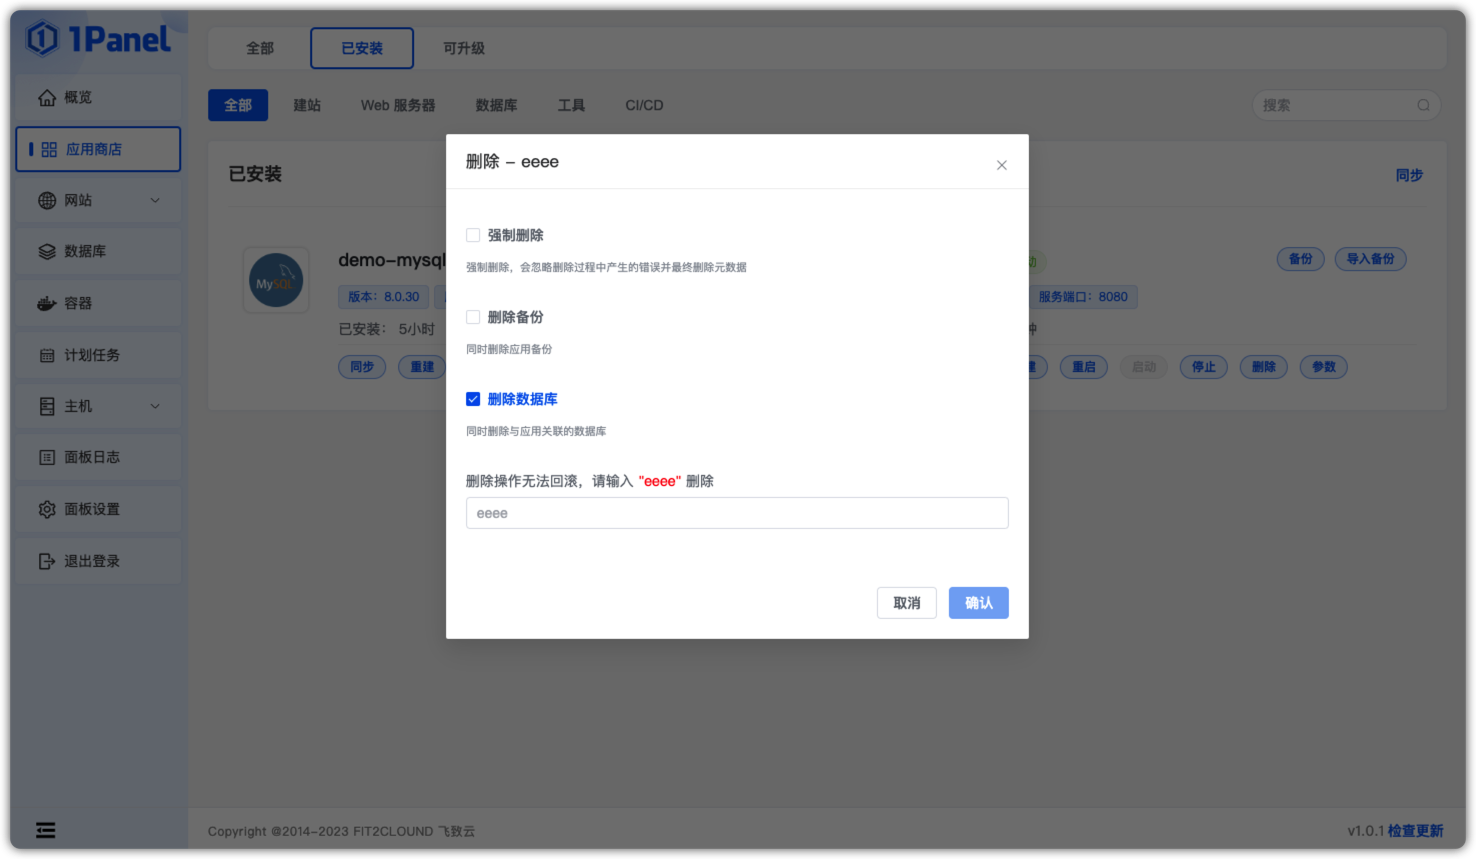1476x859 pixels.
Task: Check the 删除备份 option
Action: tap(473, 317)
